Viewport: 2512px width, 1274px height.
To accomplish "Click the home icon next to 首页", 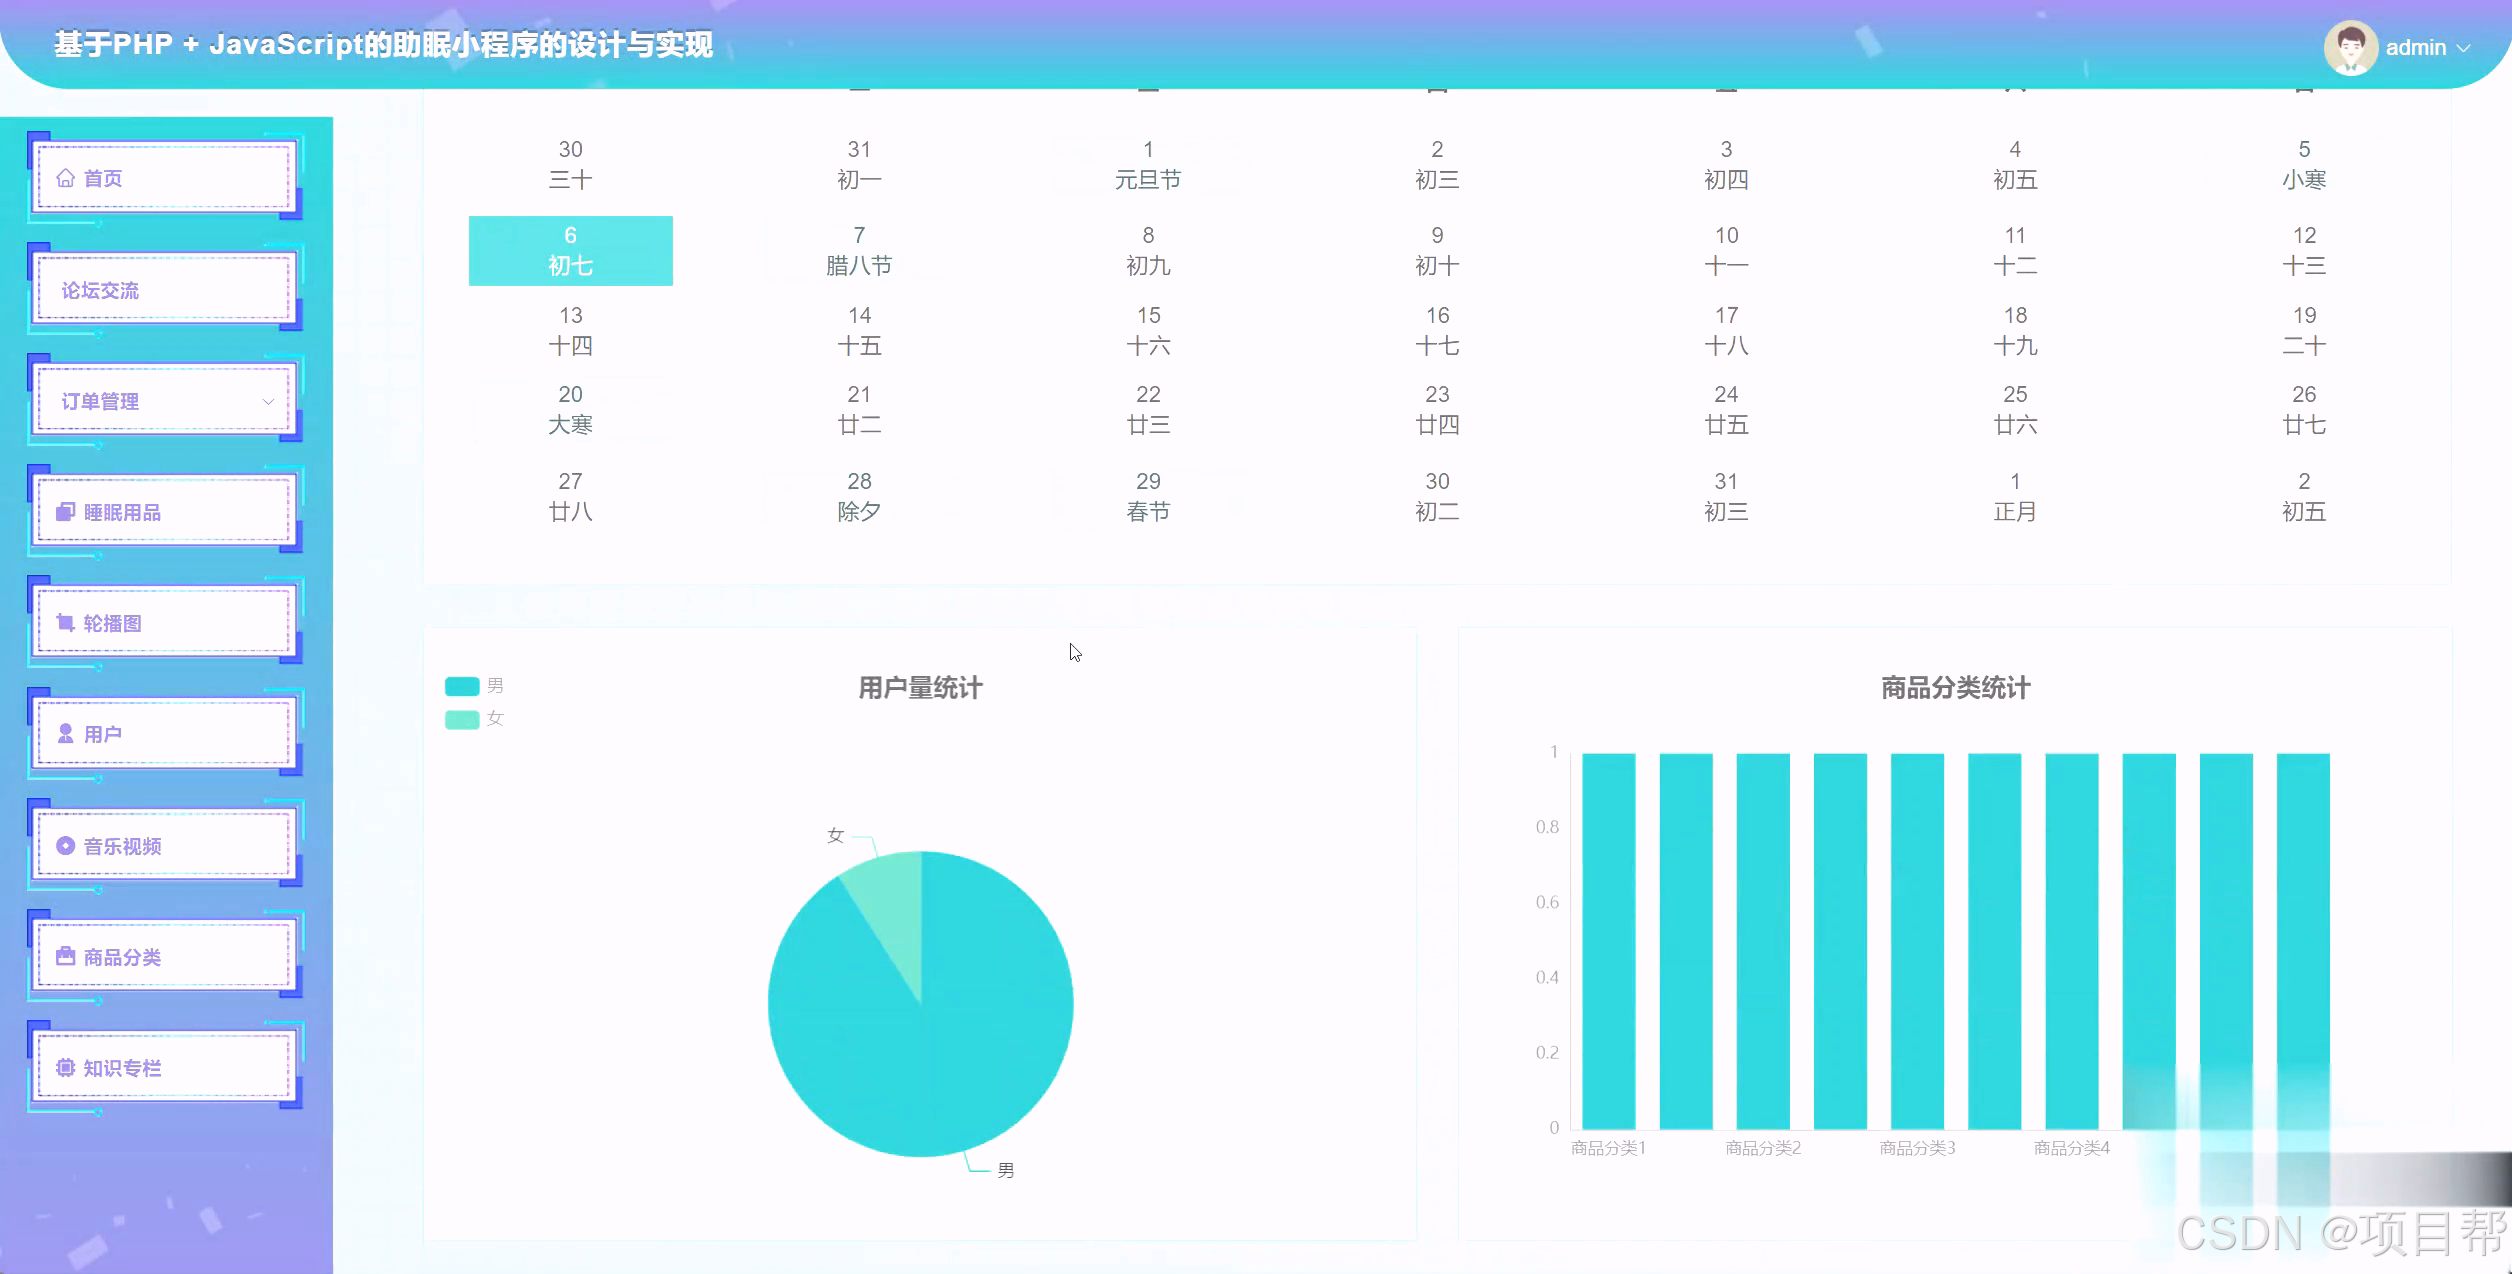I will pyautogui.click(x=65, y=177).
